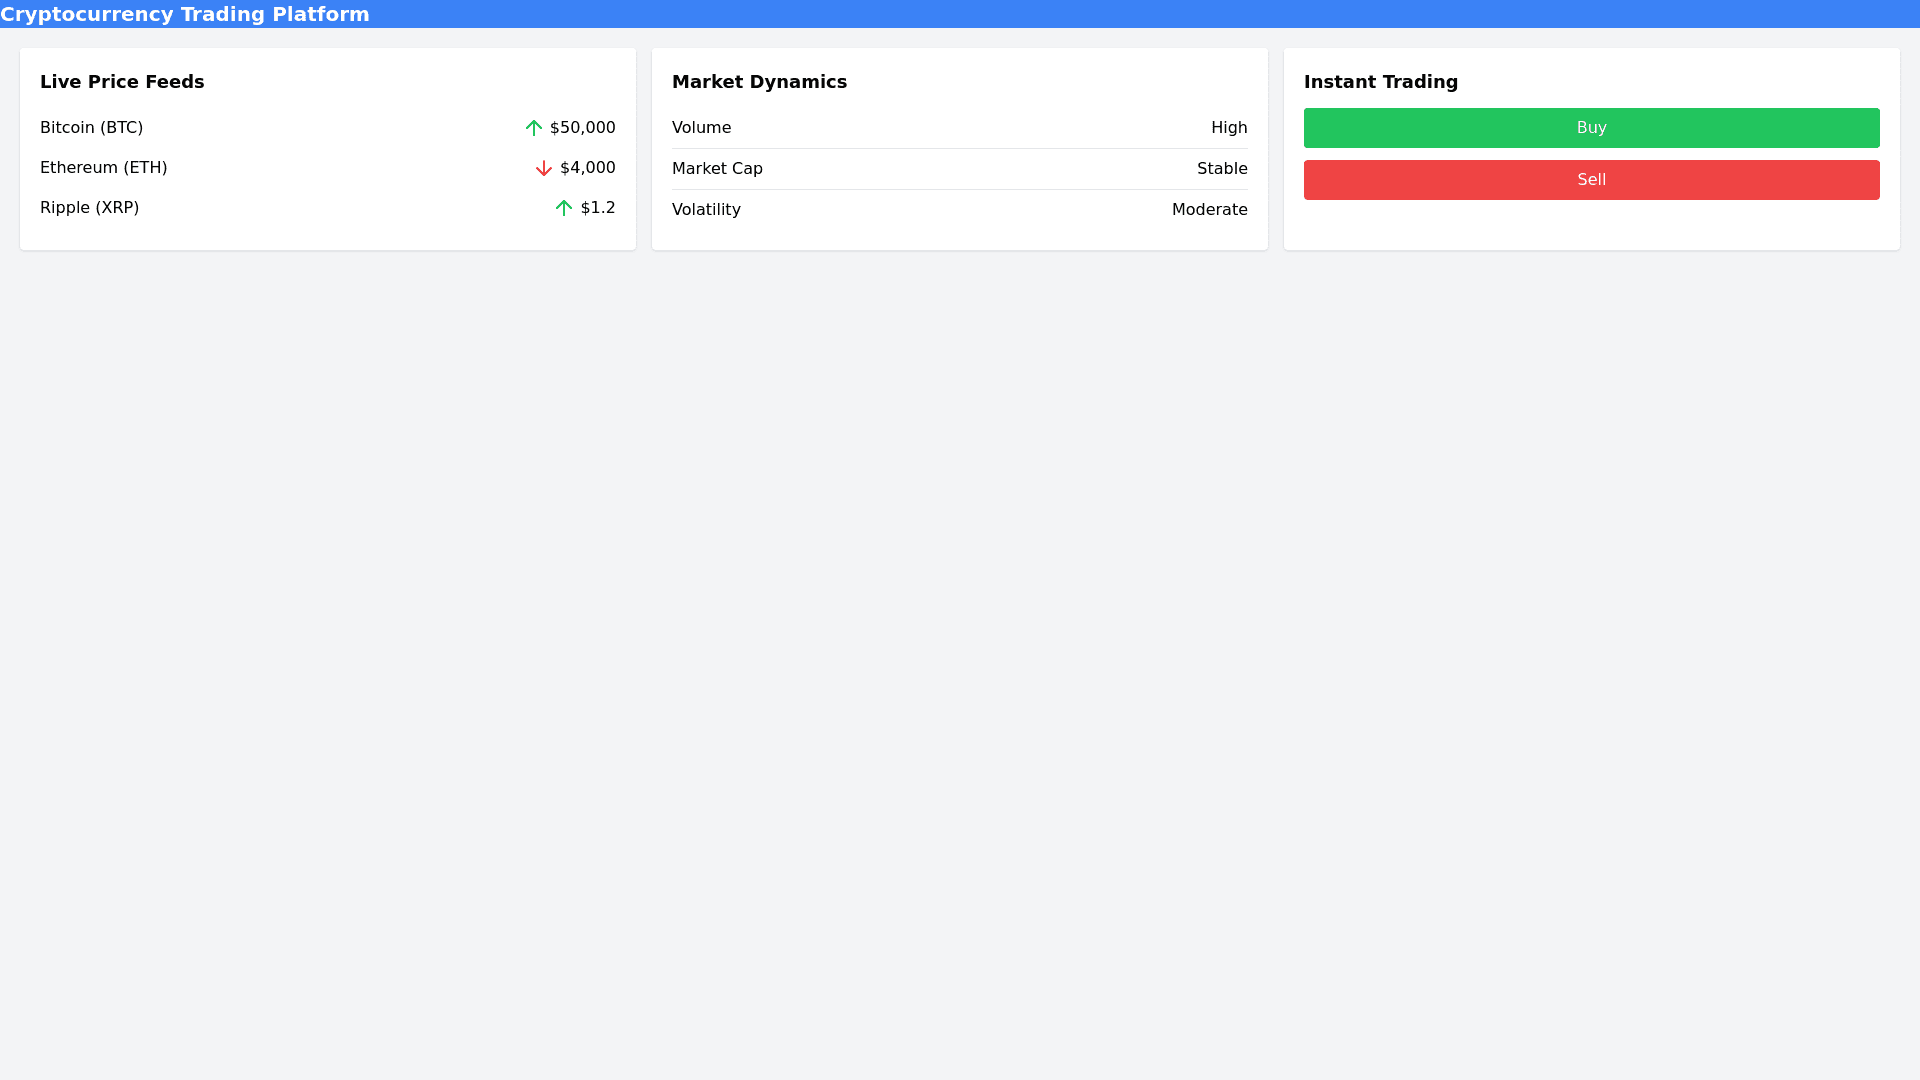Click the Stable market cap value
This screenshot has width=1920, height=1080.
coord(1221,169)
